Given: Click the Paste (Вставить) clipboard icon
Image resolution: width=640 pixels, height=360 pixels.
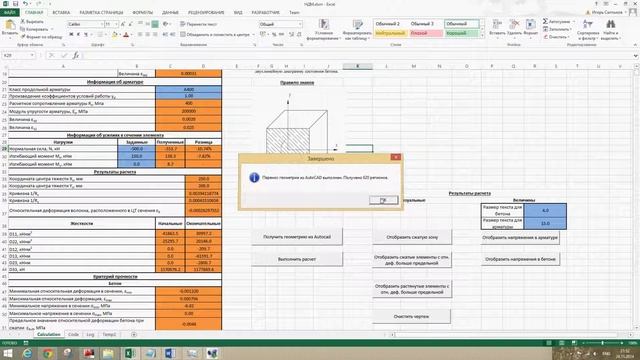Looking at the screenshot, I should (x=10, y=25).
